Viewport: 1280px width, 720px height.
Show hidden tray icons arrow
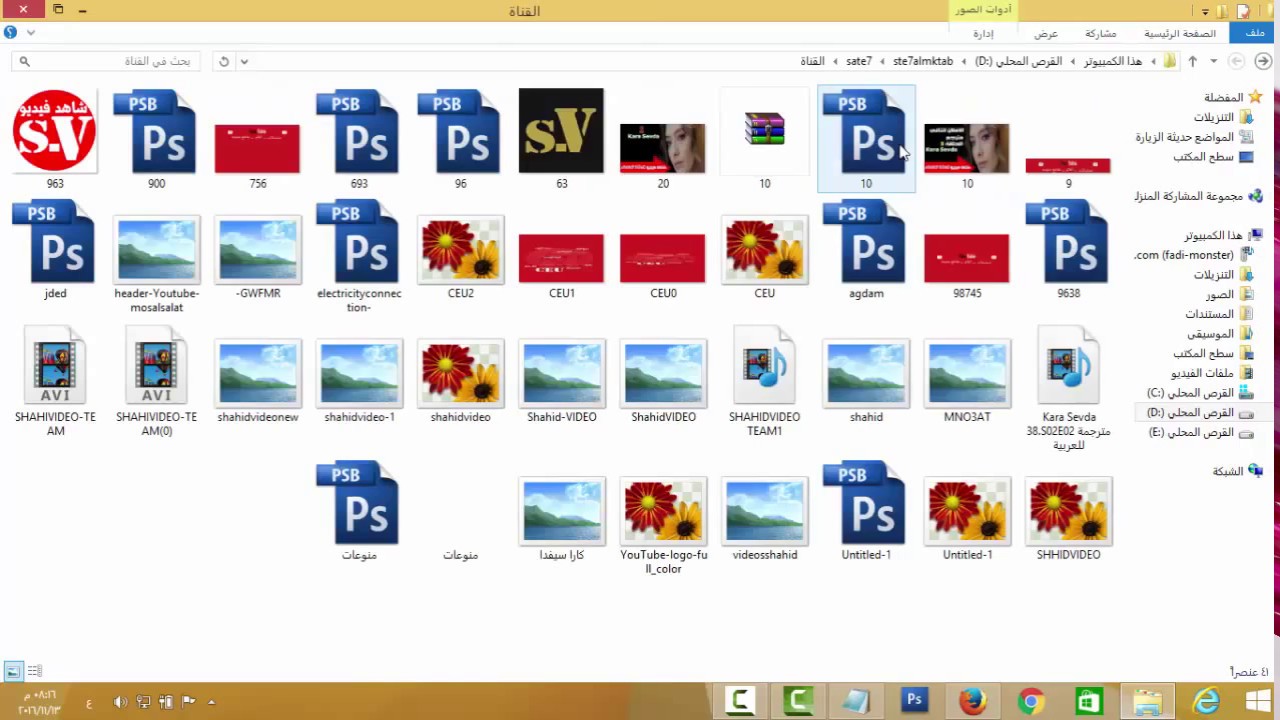pyautogui.click(x=211, y=702)
